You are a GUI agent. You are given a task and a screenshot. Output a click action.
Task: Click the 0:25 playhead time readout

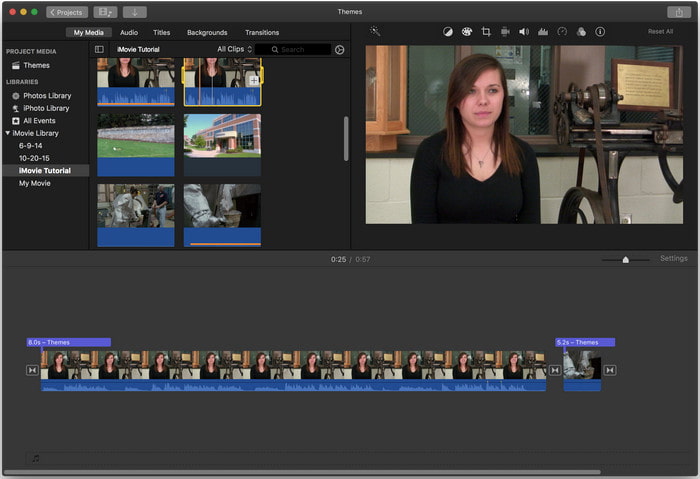coord(338,259)
